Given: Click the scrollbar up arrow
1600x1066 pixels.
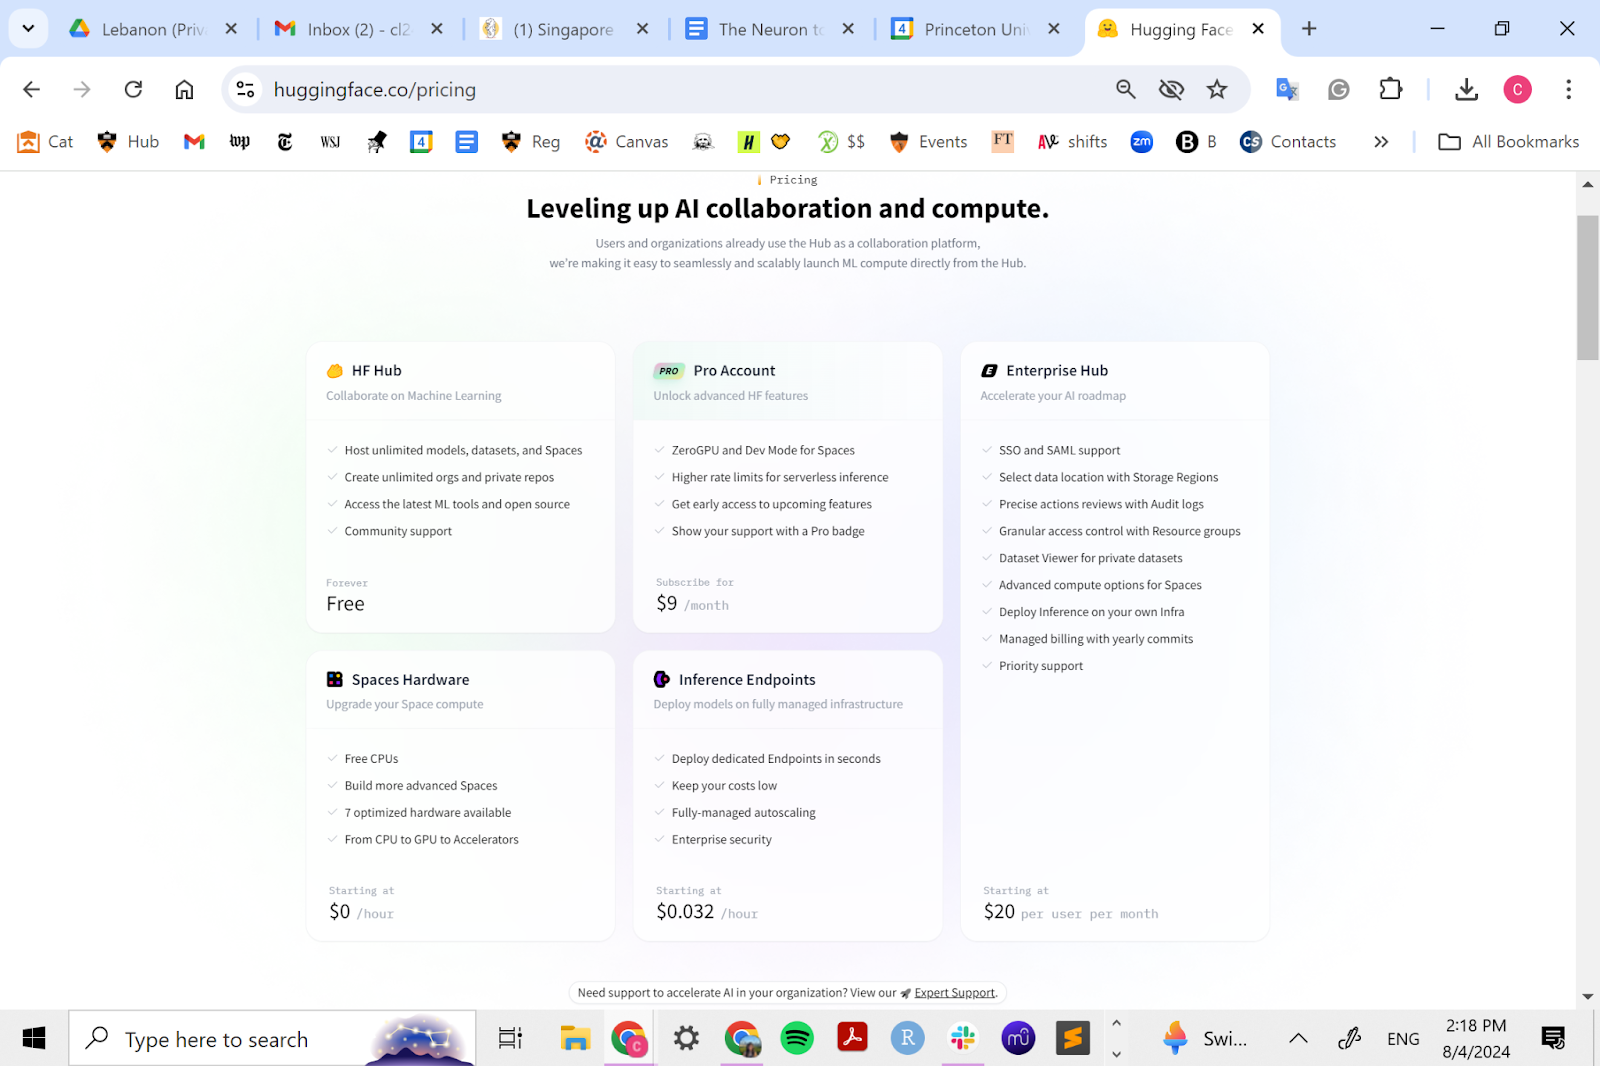Looking at the screenshot, I should click(x=1588, y=184).
